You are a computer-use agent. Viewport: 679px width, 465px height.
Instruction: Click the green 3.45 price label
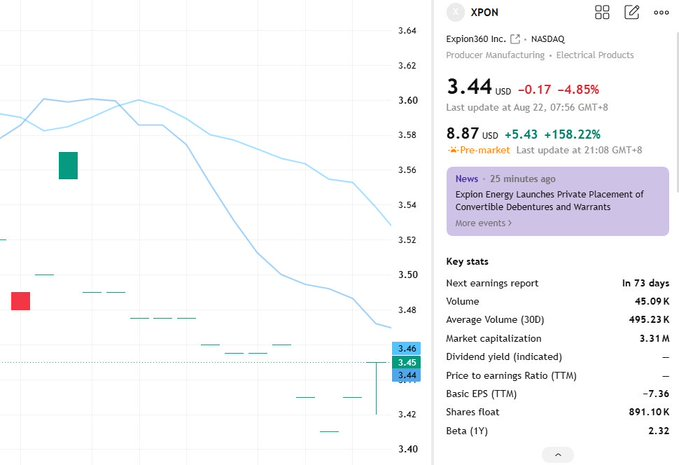point(406,362)
